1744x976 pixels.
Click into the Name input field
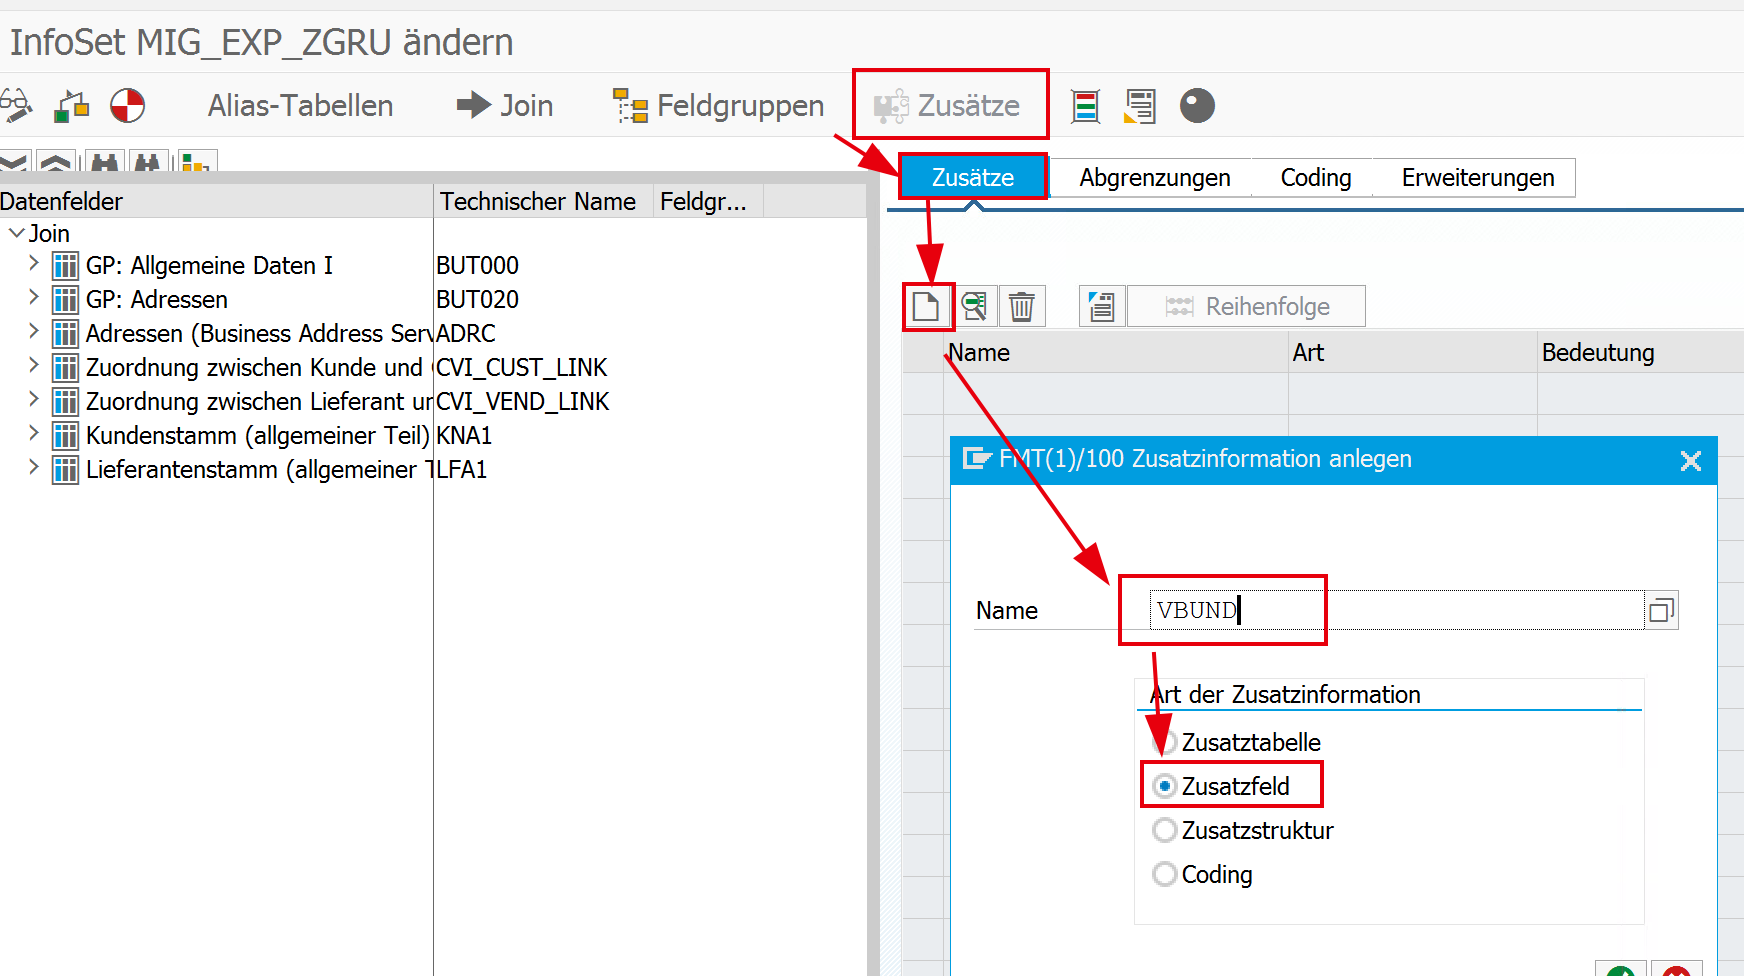(x=1395, y=610)
